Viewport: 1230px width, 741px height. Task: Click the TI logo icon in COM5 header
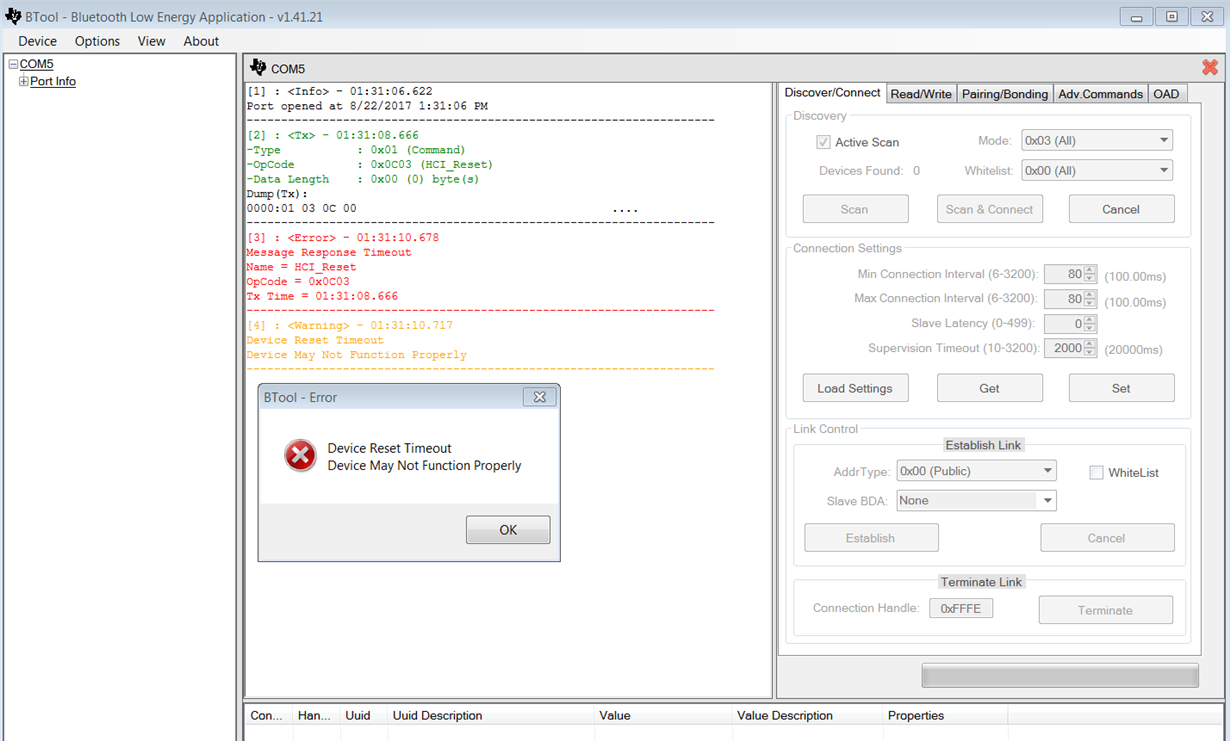258,68
